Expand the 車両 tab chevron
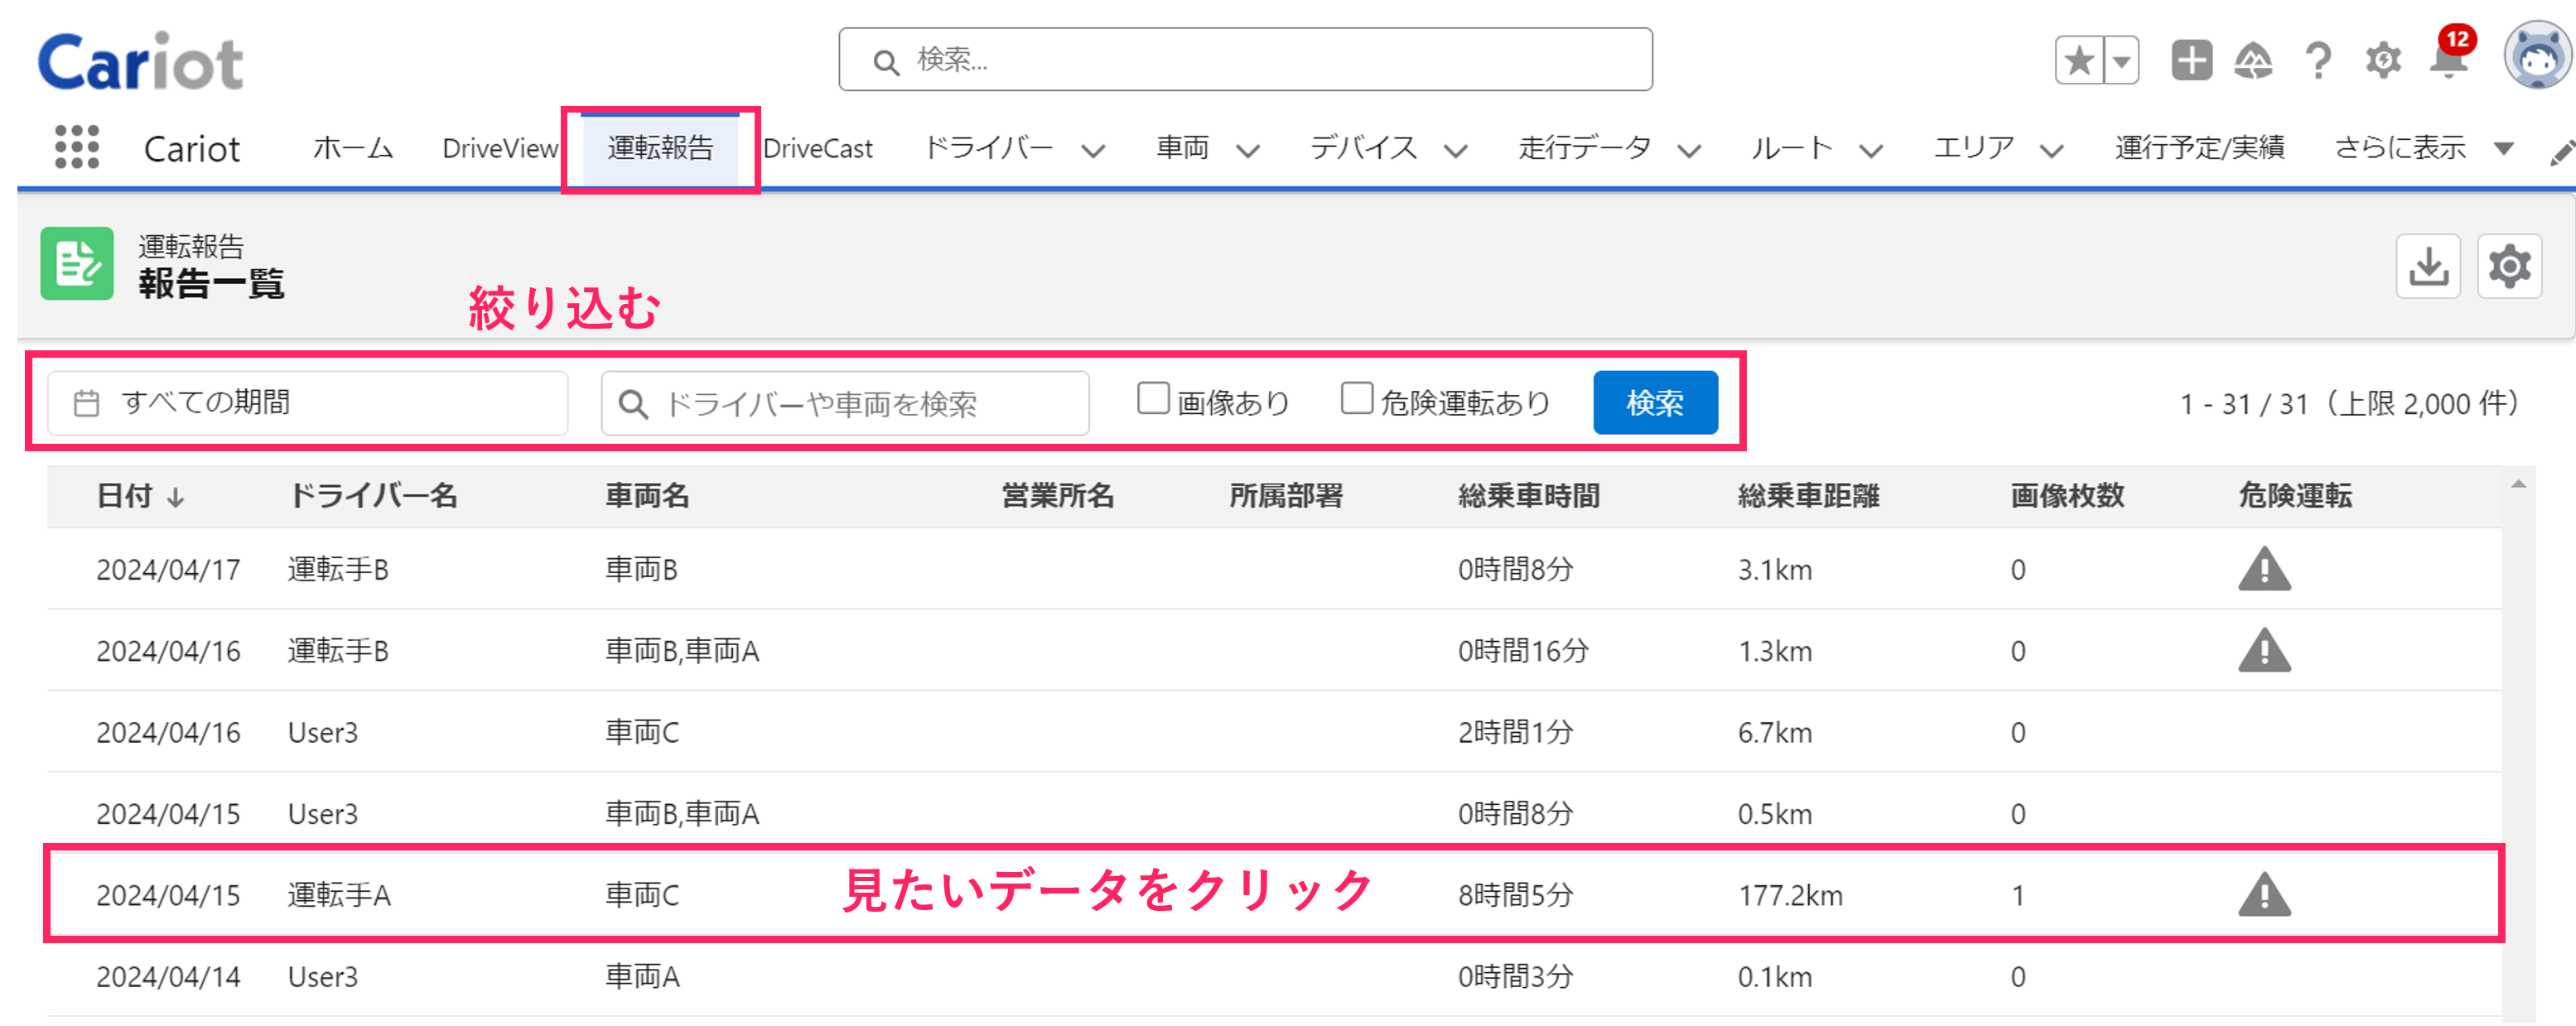Screen dimensions: 2576x1026 pyautogui.click(x=1247, y=151)
